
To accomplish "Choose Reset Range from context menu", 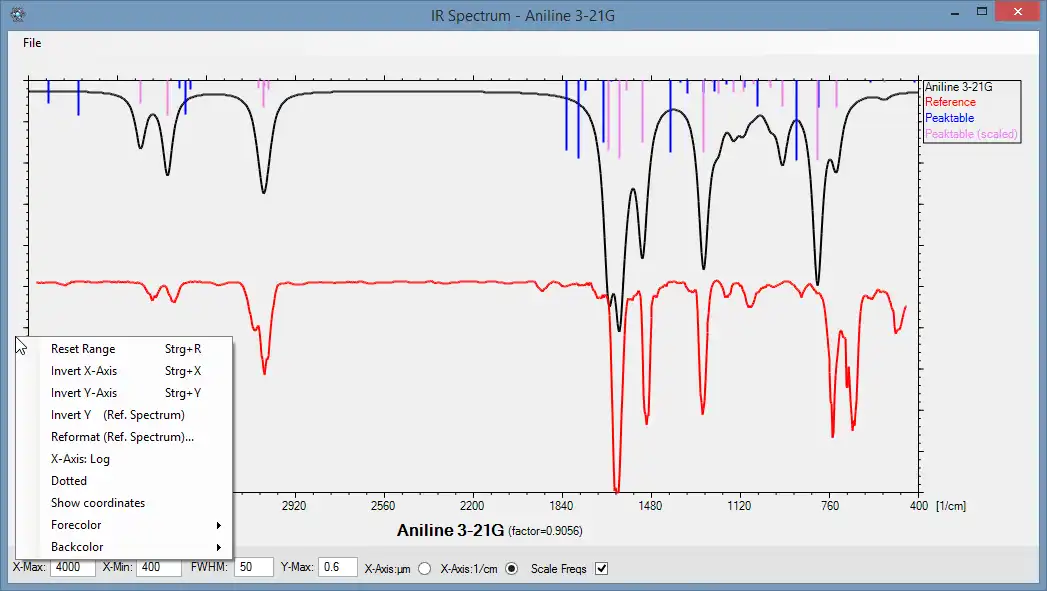I will click(124, 349).
